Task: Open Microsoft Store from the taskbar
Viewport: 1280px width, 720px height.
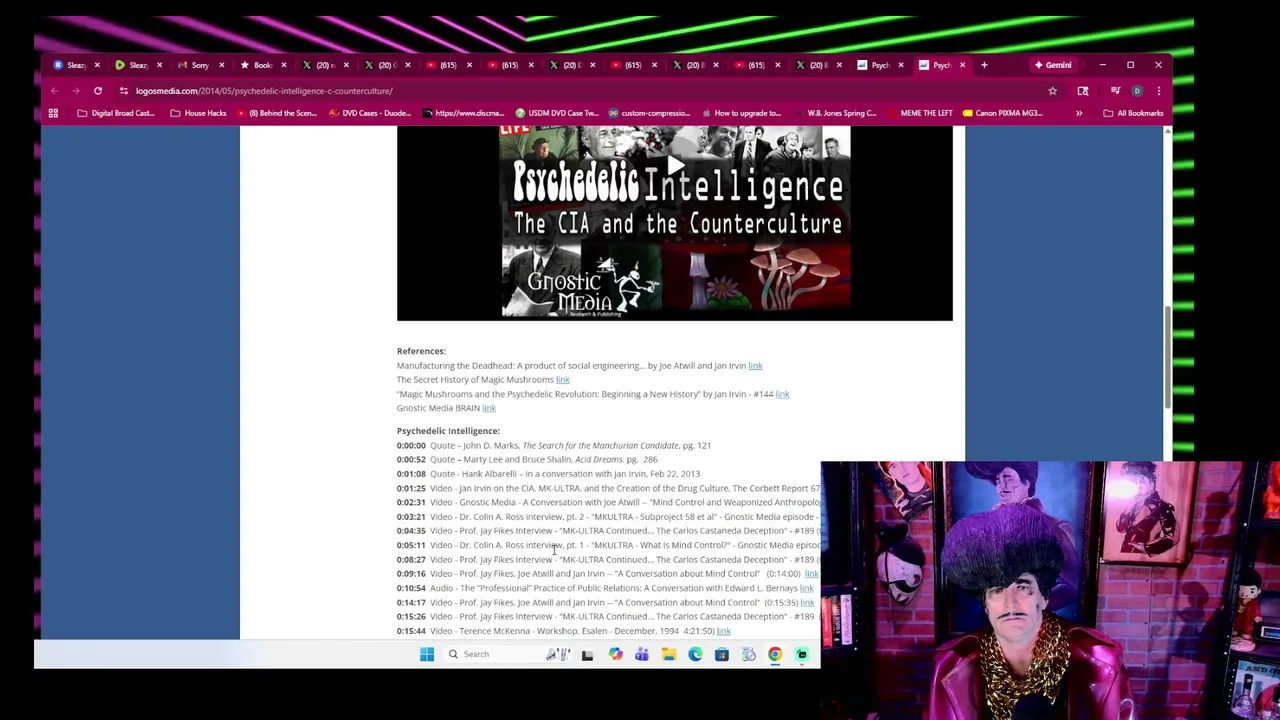Action: click(x=721, y=654)
